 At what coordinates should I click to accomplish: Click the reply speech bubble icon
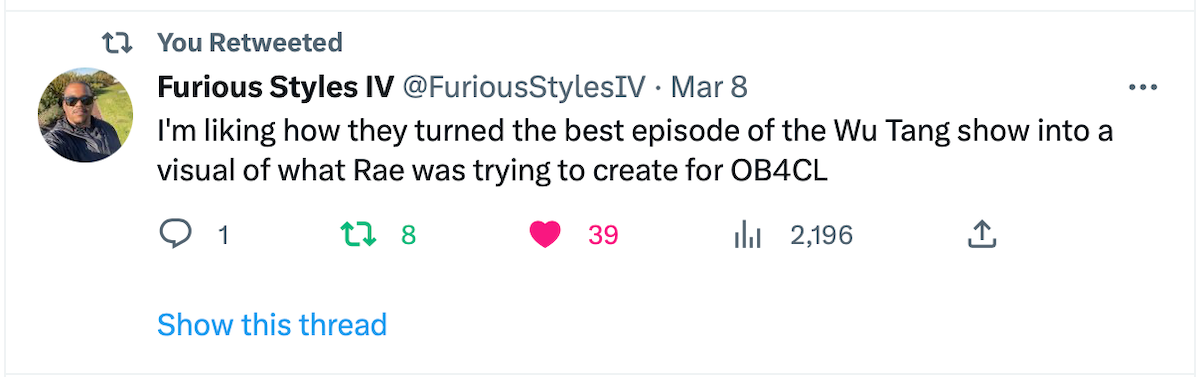point(176,235)
